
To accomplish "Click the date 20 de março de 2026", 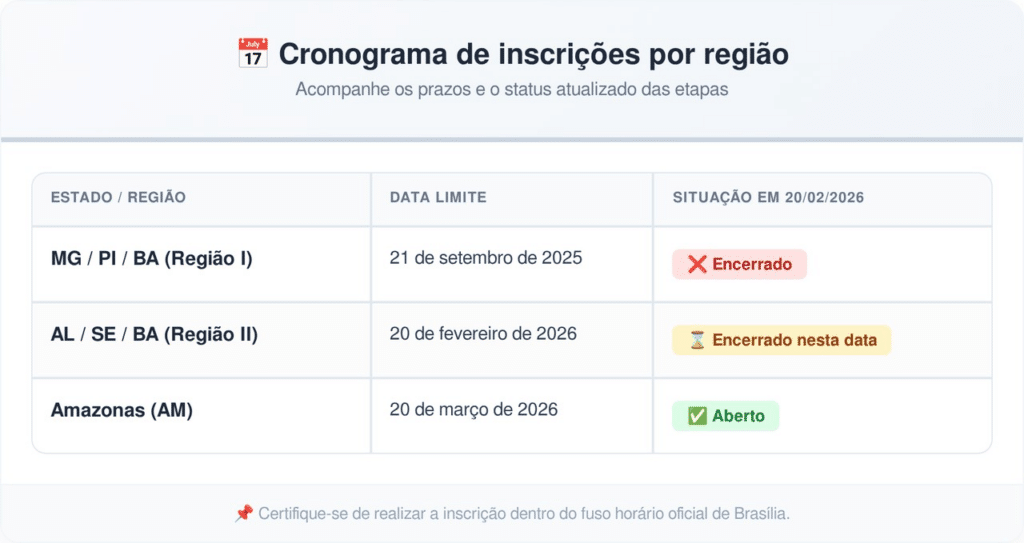I will tap(474, 410).
